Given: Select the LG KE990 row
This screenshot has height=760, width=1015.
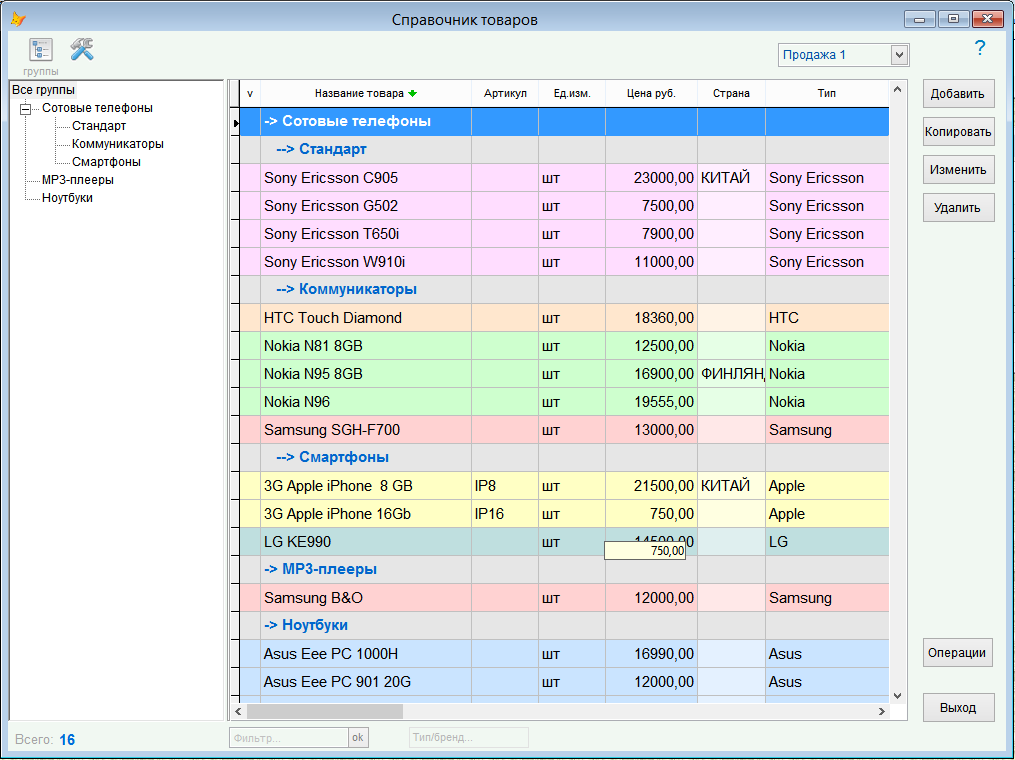Looking at the screenshot, I should point(564,541).
